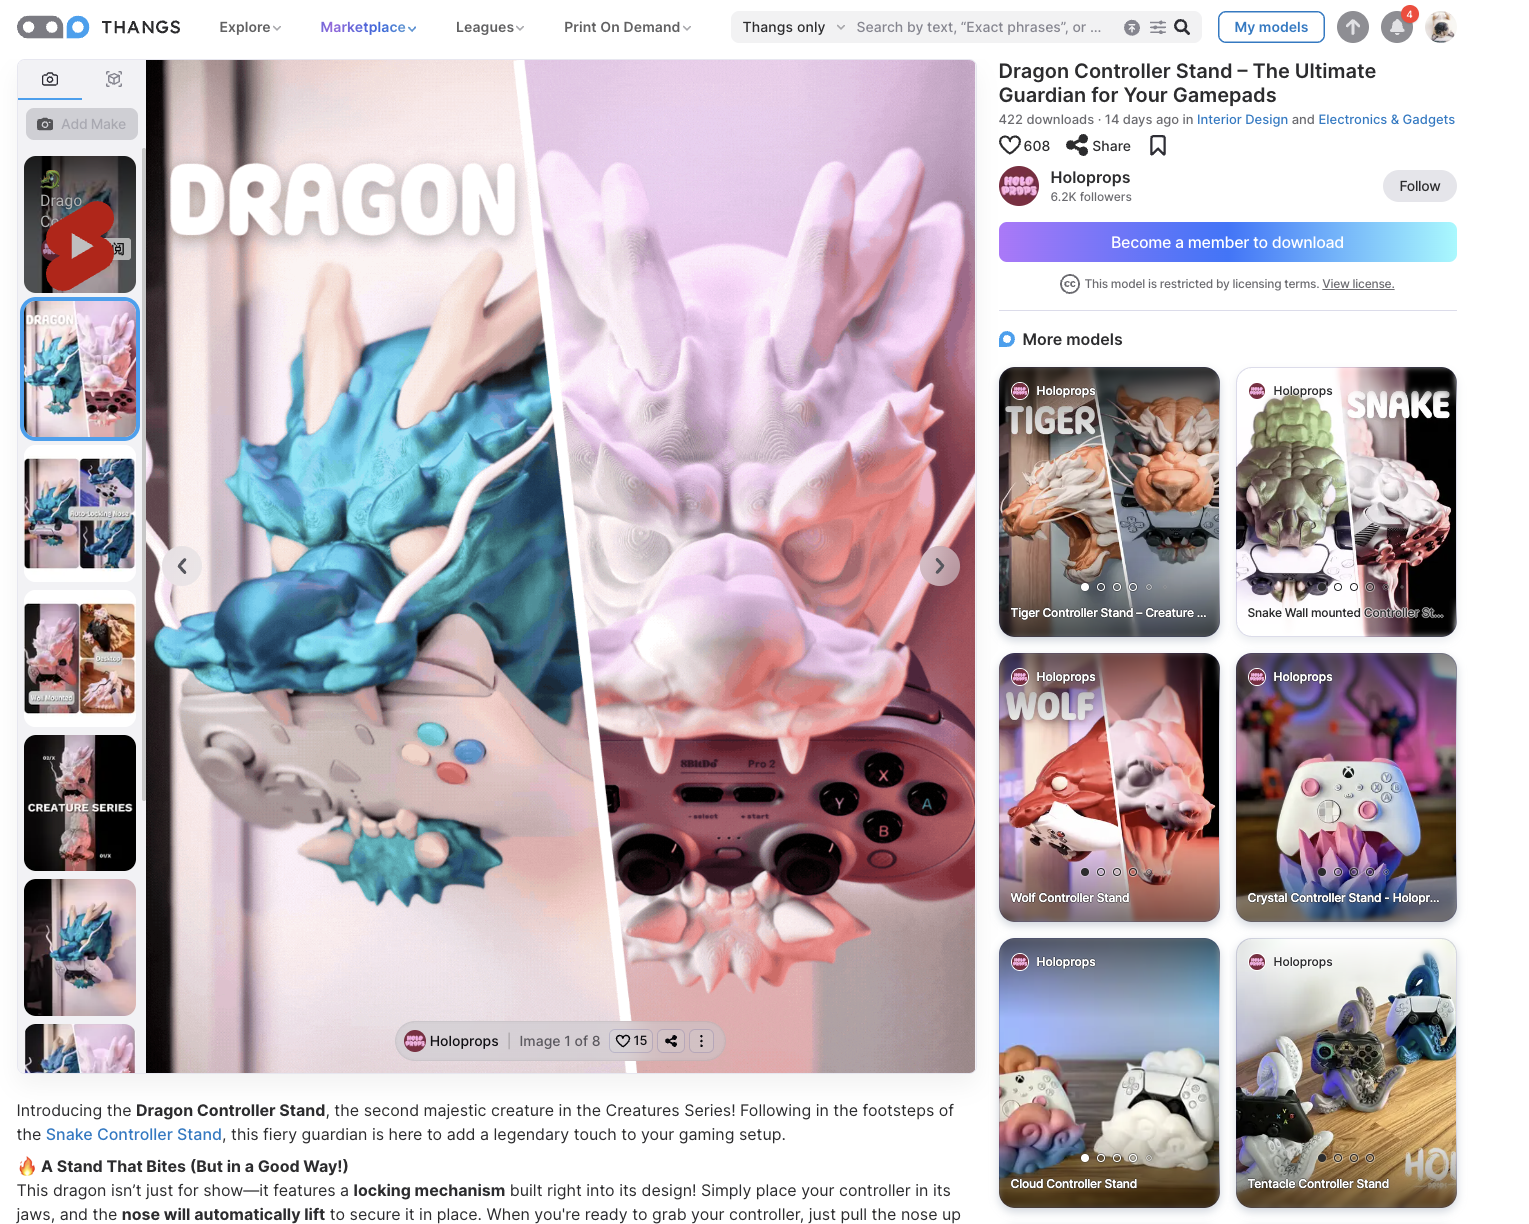Show next image with right arrow
This screenshot has width=1529, height=1224.
click(x=939, y=566)
